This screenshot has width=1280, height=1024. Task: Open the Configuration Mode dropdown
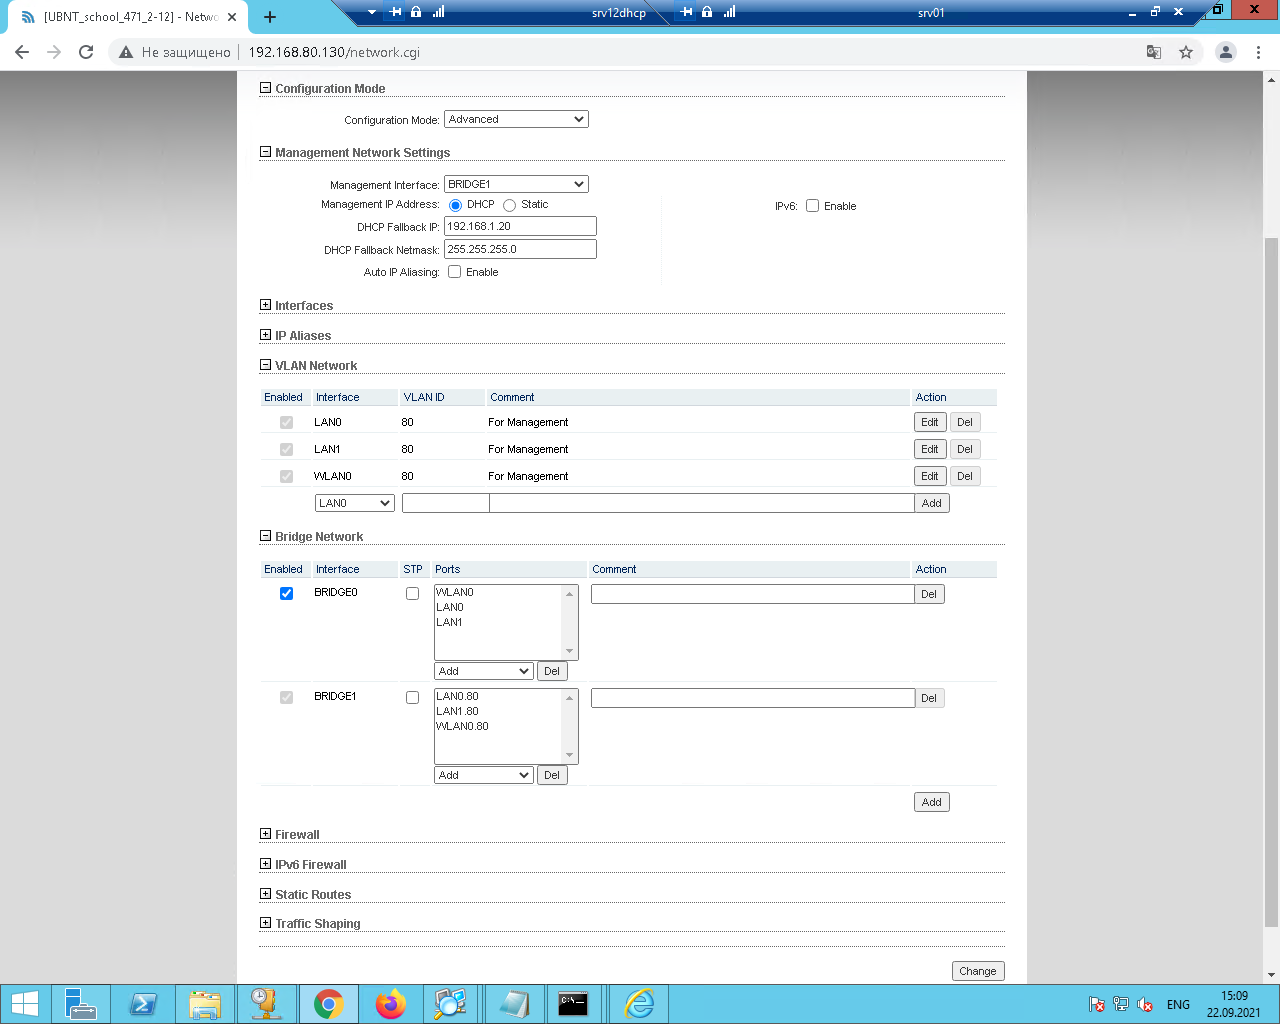(x=516, y=119)
